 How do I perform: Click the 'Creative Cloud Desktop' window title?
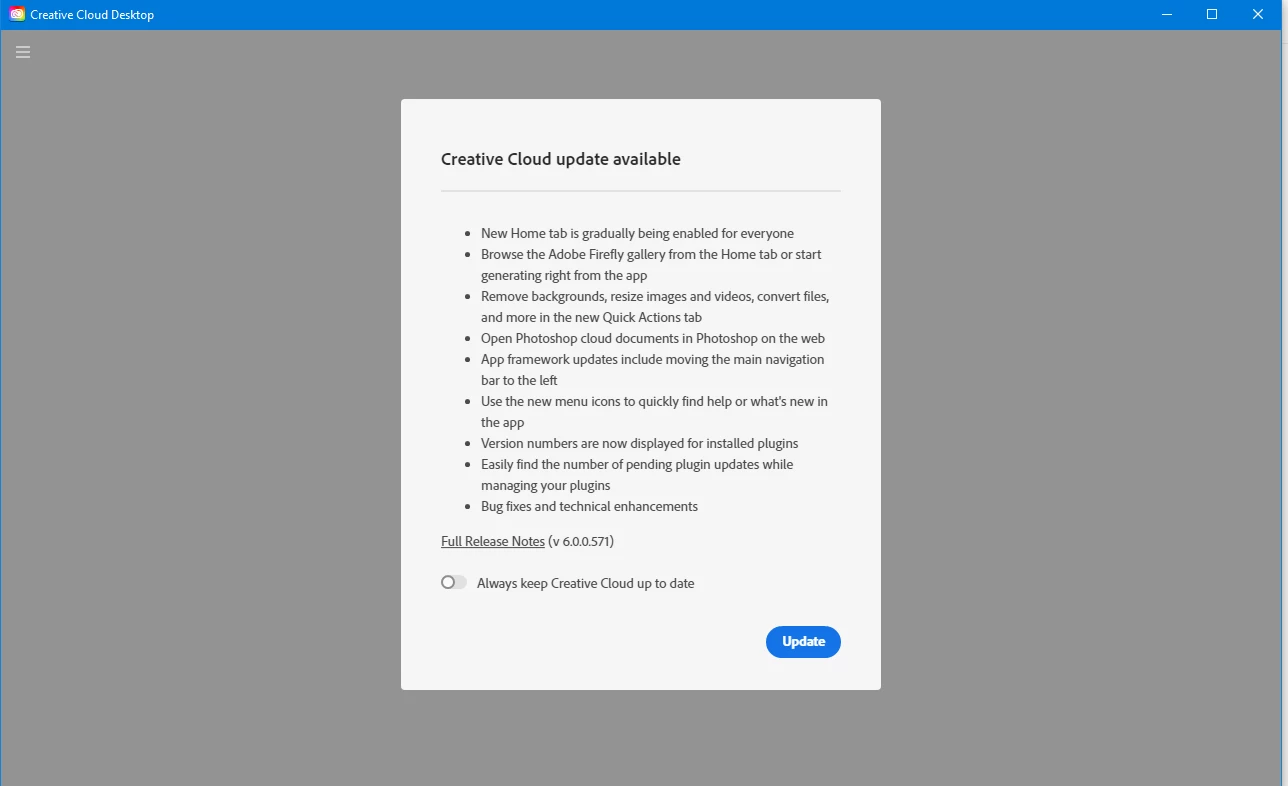pyautogui.click(x=92, y=15)
